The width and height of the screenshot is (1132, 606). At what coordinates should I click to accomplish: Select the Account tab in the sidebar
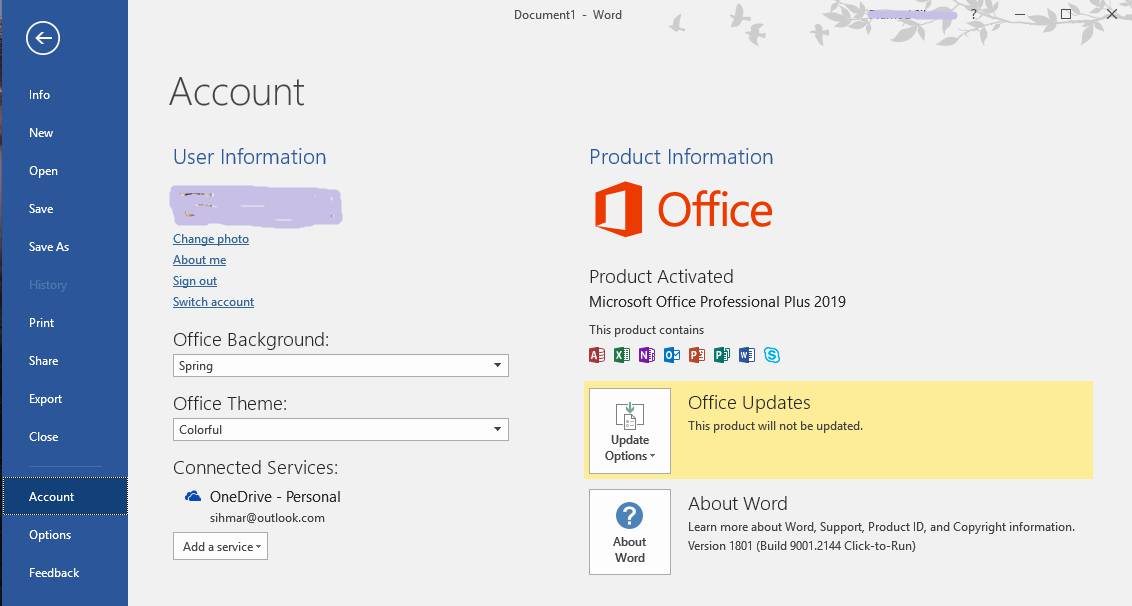(65, 496)
